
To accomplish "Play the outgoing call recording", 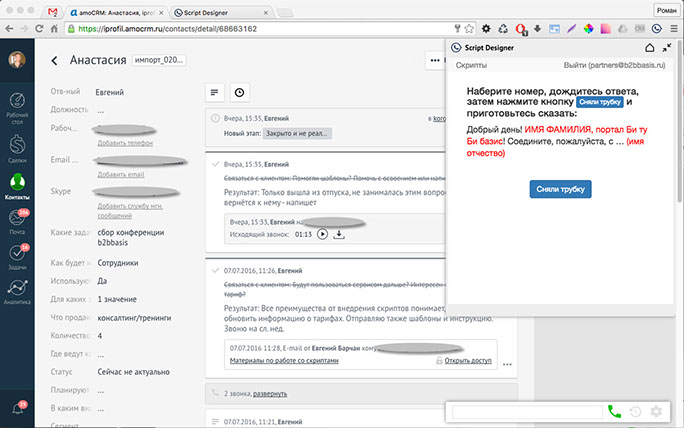I will tap(322, 234).
